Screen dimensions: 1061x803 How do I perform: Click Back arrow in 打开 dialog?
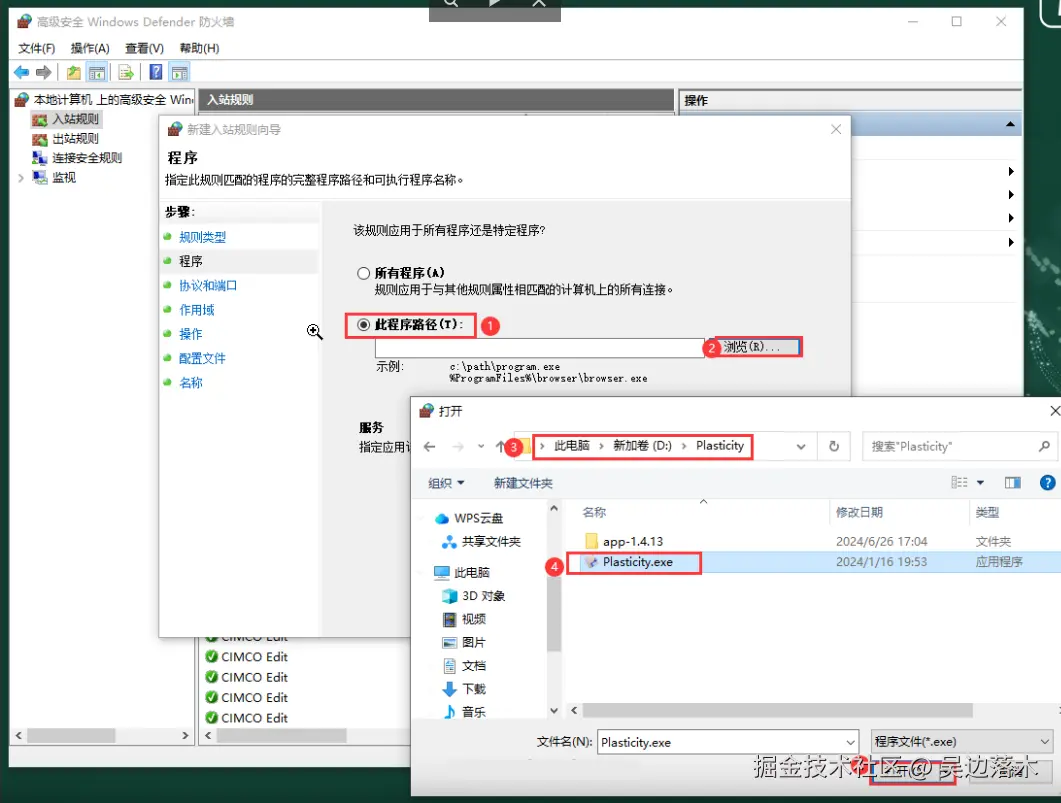coord(429,446)
